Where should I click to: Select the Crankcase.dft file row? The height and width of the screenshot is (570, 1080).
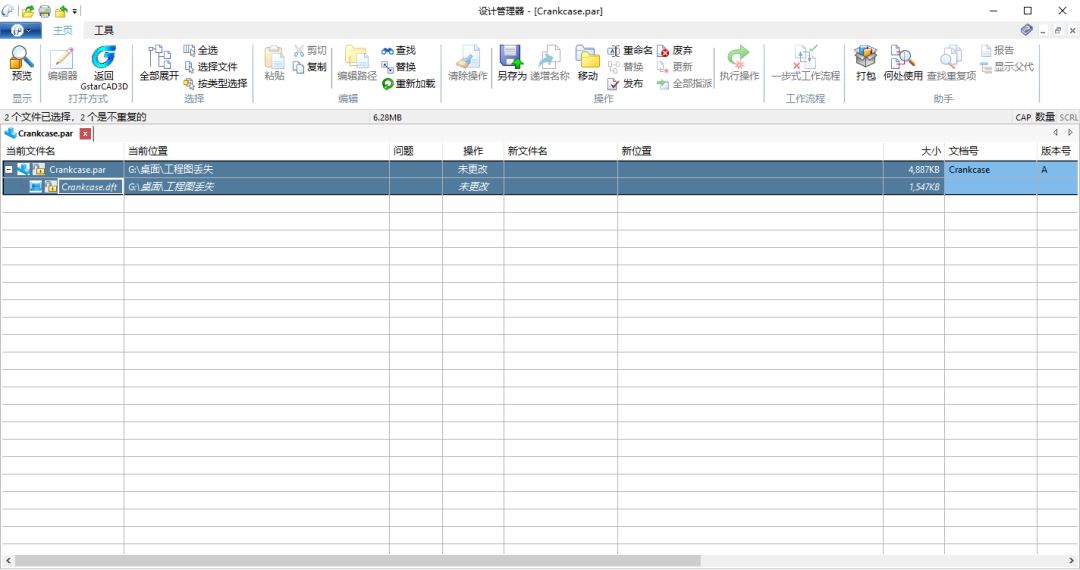point(90,187)
